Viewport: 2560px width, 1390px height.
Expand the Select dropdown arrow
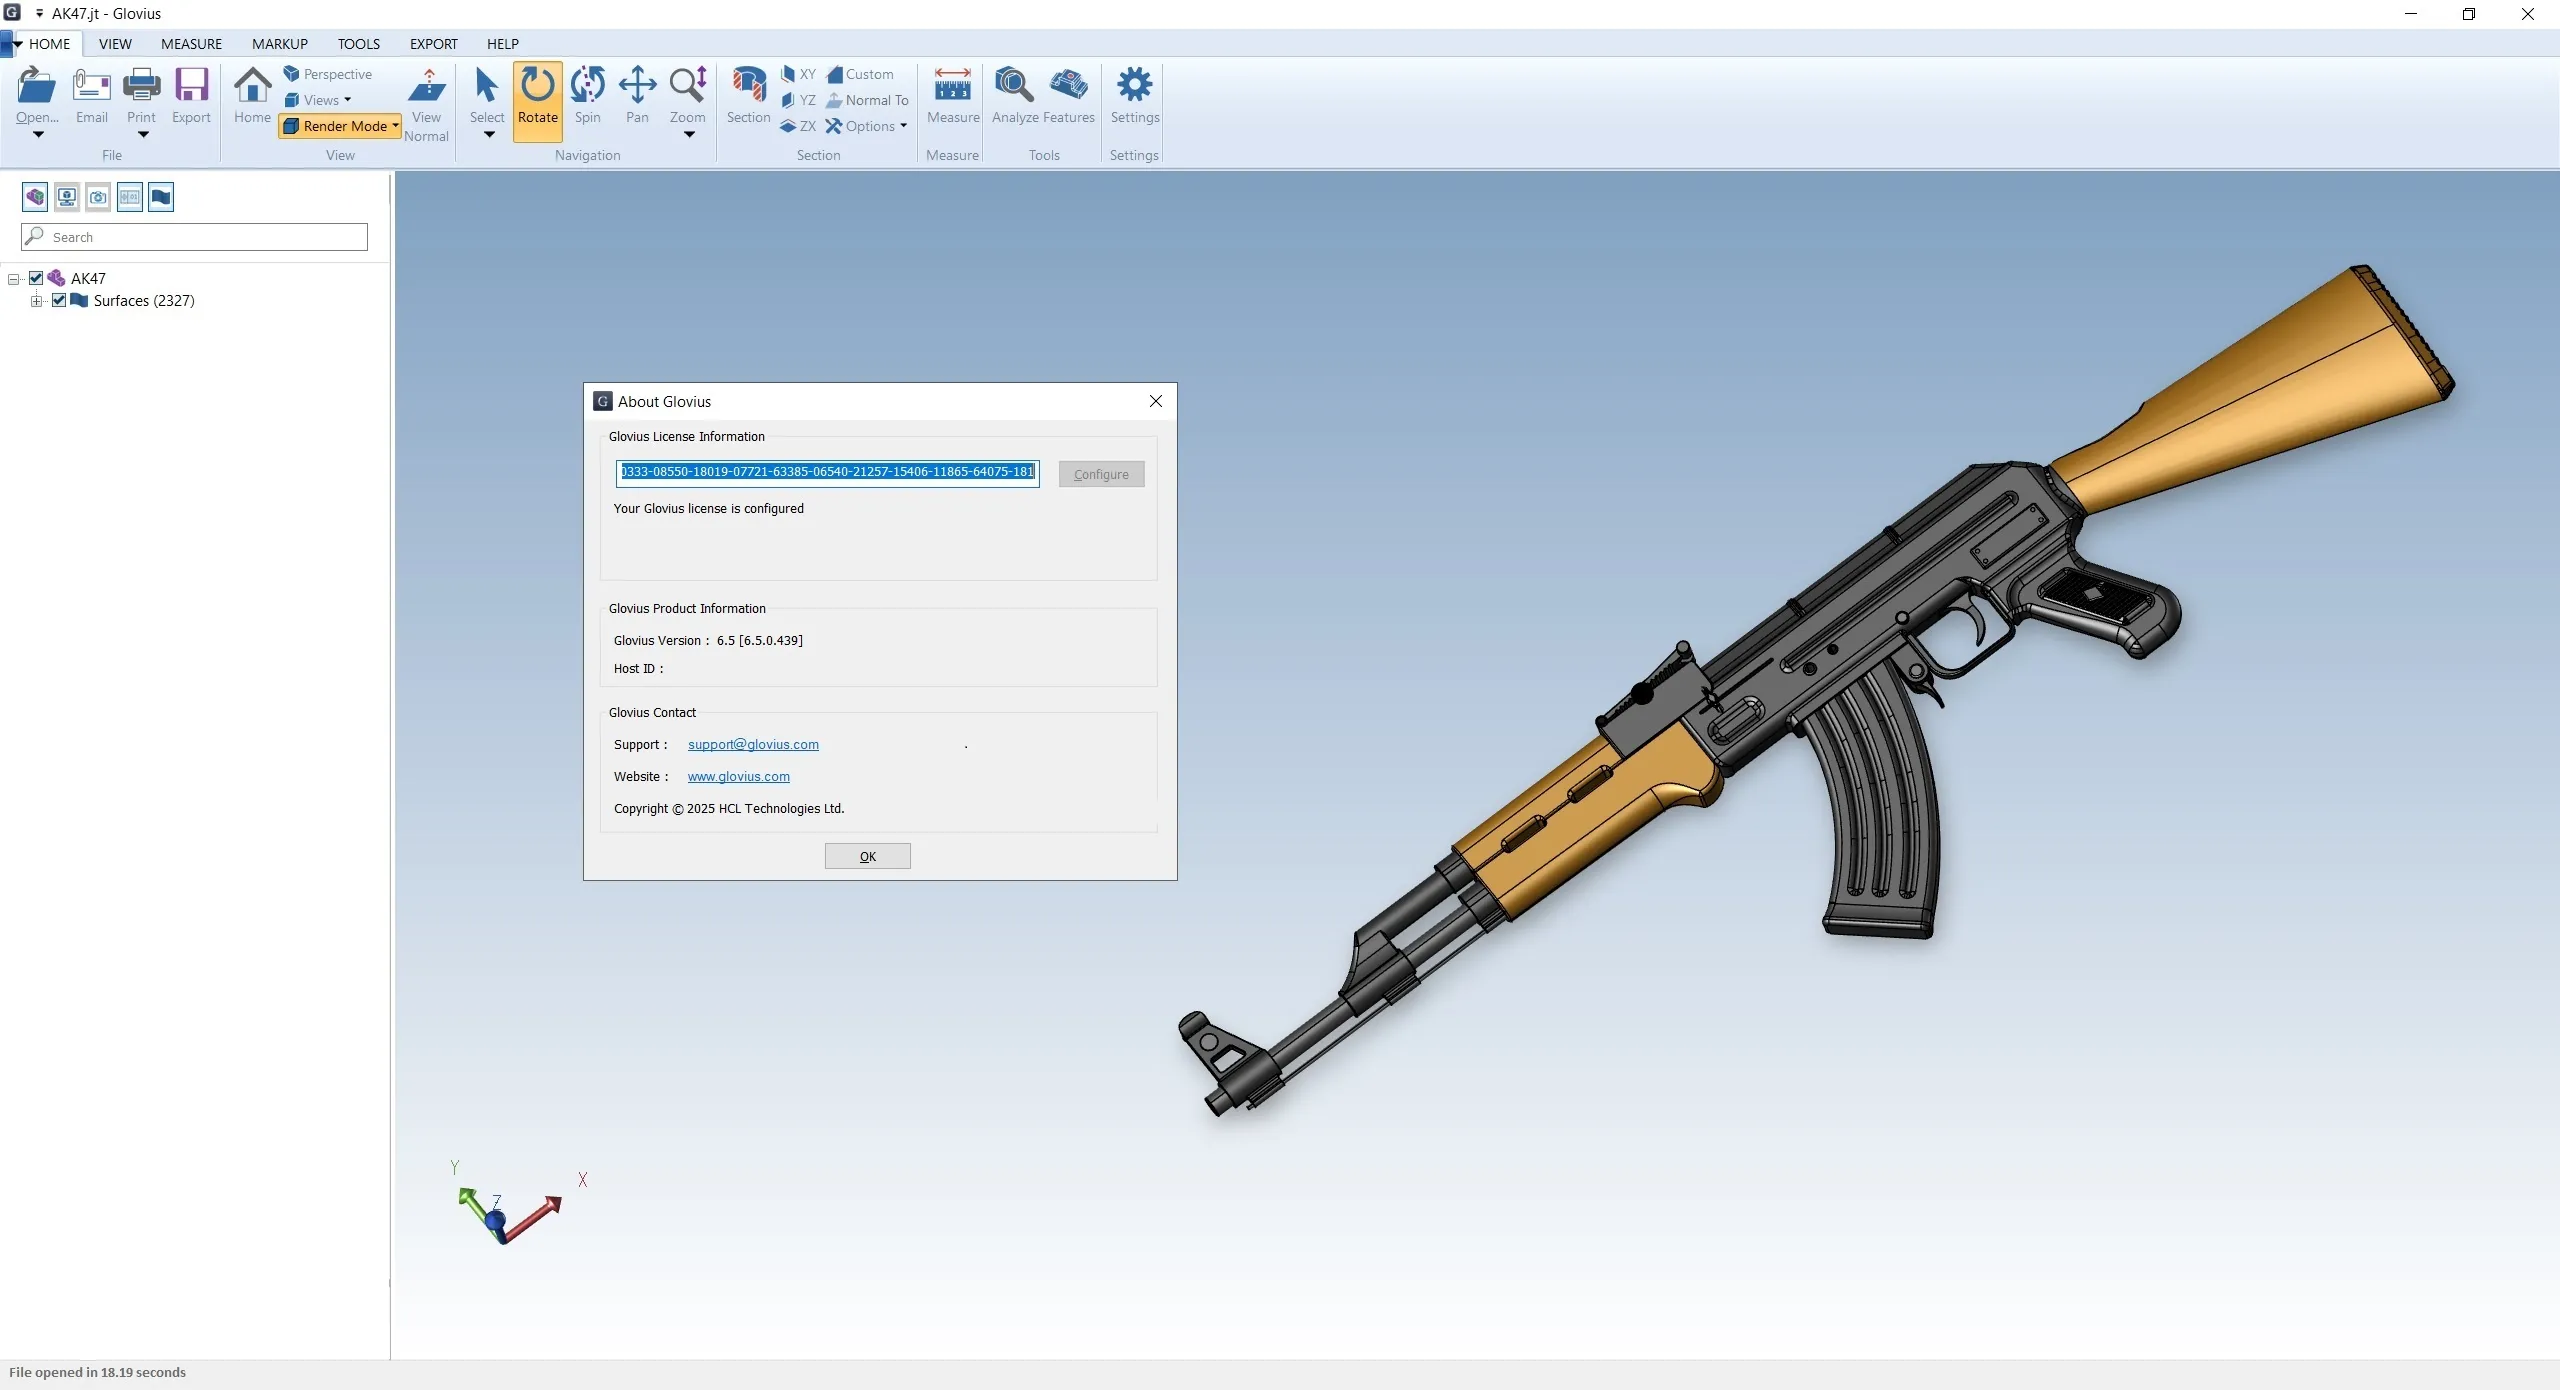[489, 135]
